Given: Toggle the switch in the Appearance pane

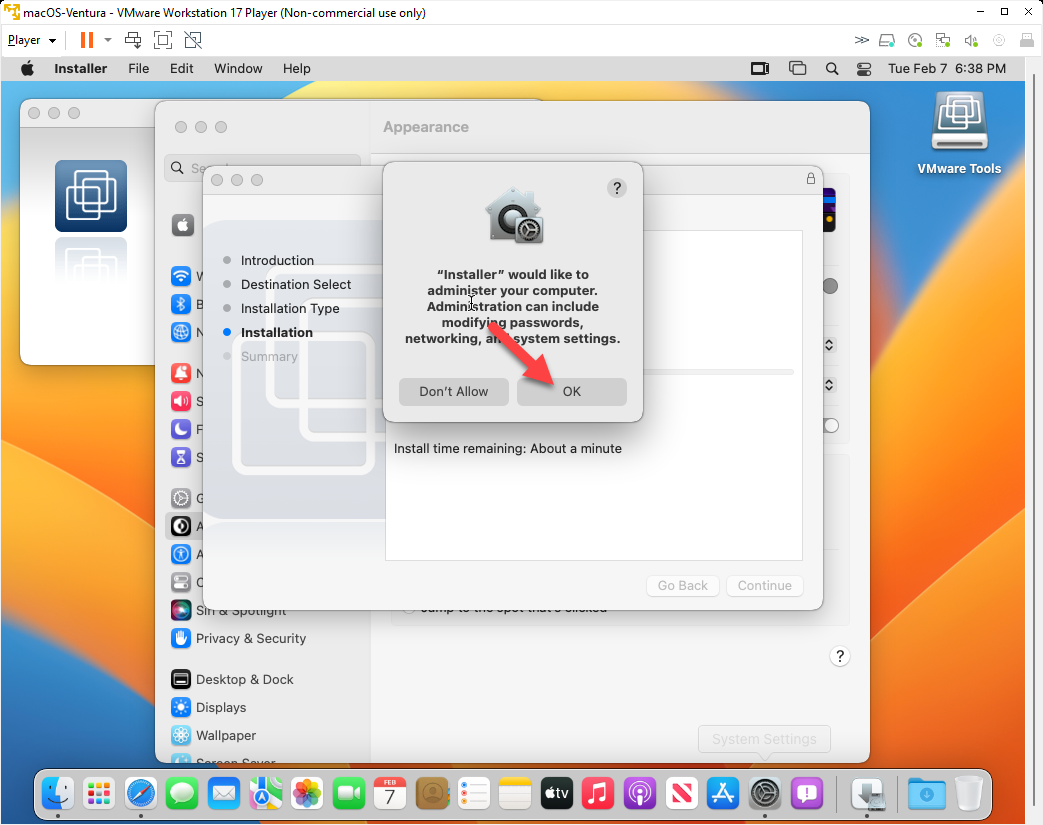Looking at the screenshot, I should tap(829, 426).
